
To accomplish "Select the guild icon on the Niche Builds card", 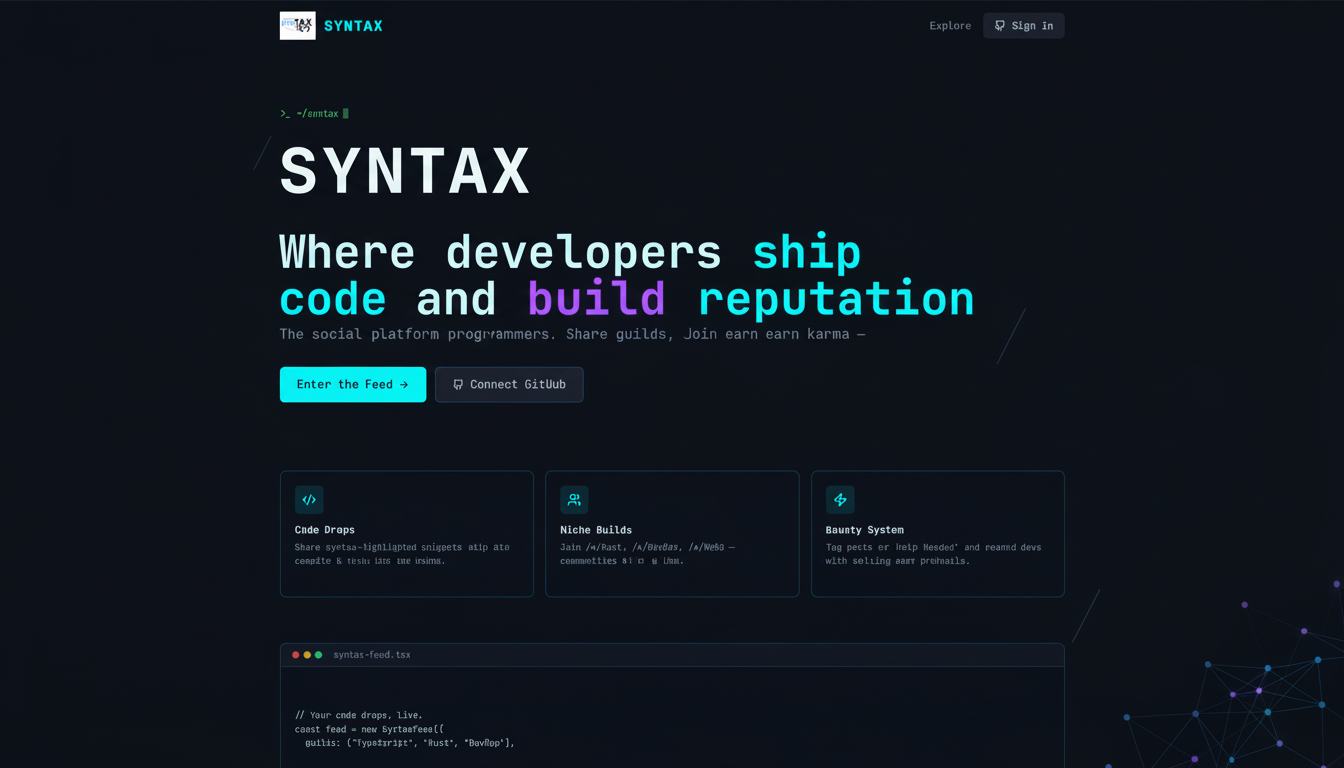I will (574, 500).
